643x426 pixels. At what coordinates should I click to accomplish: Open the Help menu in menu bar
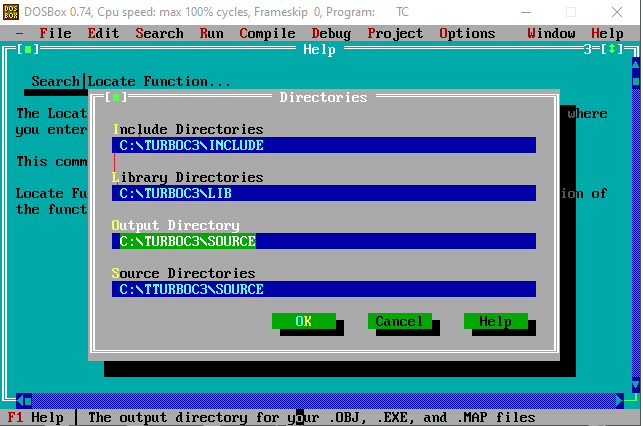pos(607,33)
